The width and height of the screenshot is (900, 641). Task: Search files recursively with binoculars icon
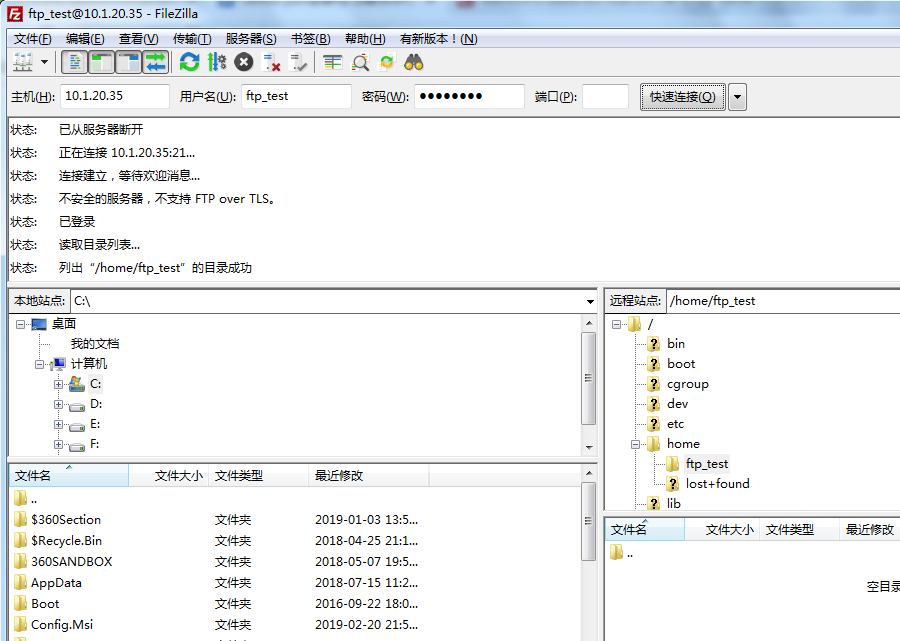click(x=414, y=62)
